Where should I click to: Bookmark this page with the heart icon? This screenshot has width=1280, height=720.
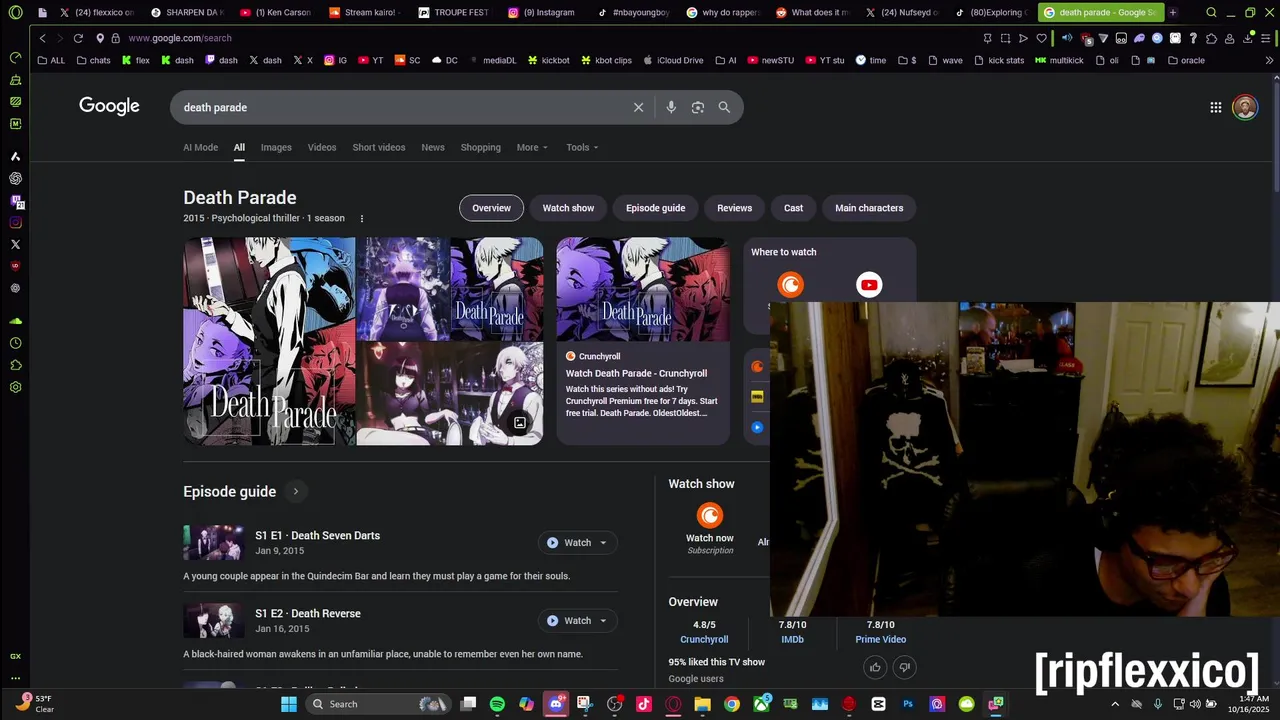click(1041, 38)
